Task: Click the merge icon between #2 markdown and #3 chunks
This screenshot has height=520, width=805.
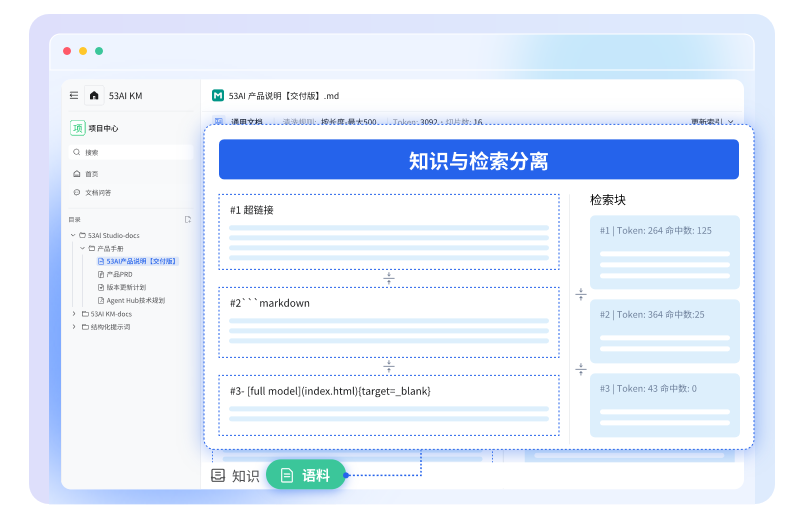Action: coord(389,366)
